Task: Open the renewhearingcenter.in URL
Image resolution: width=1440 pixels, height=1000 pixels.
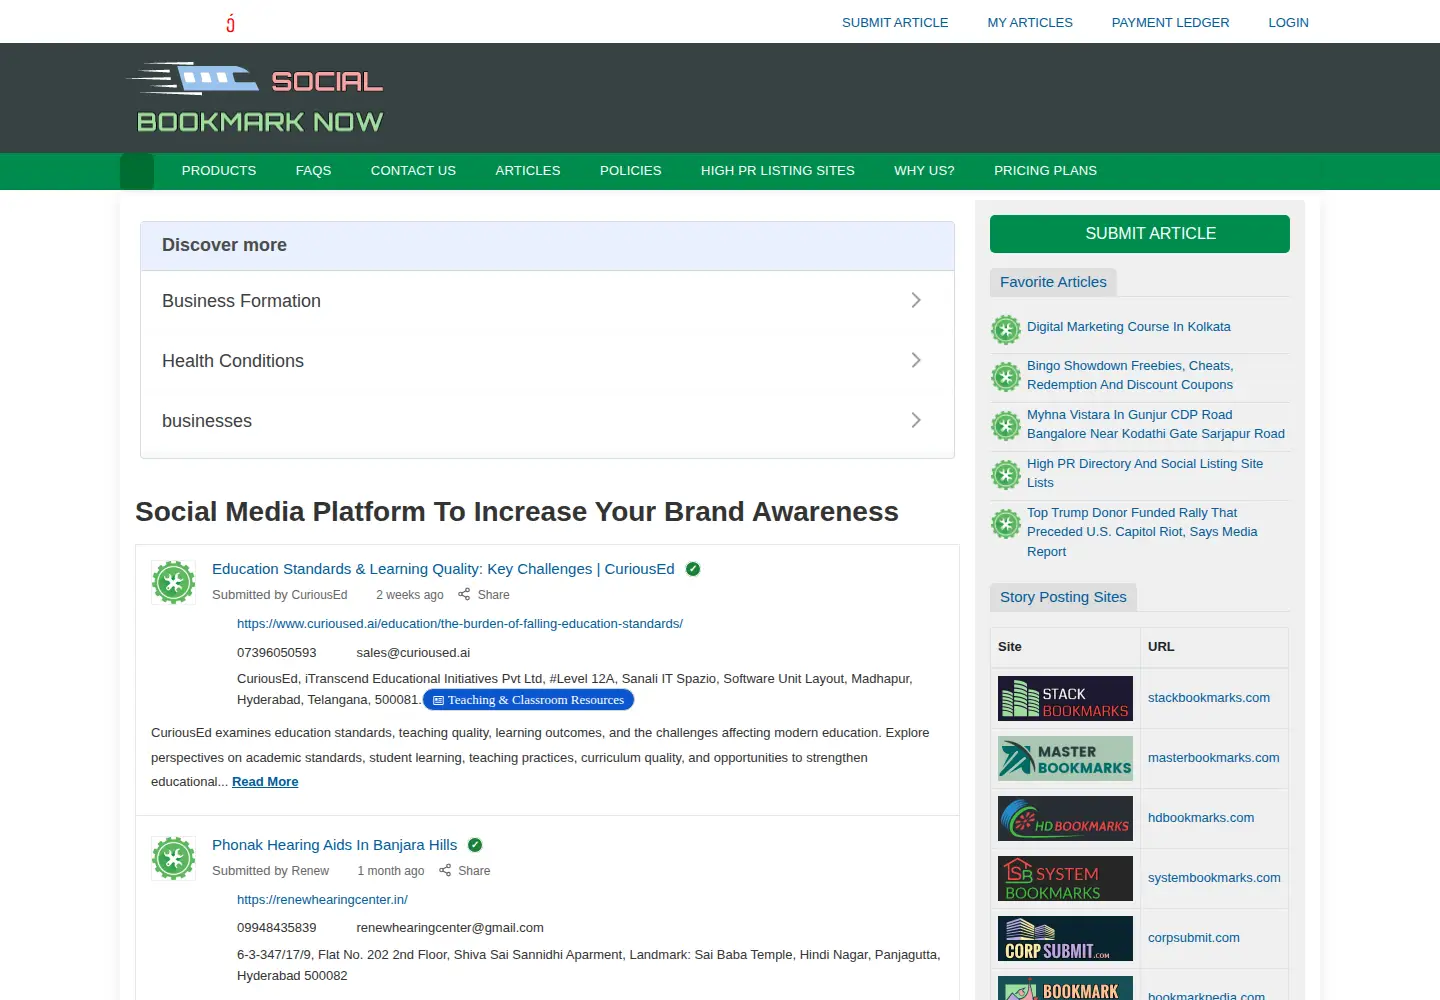Action: pyautogui.click(x=322, y=900)
